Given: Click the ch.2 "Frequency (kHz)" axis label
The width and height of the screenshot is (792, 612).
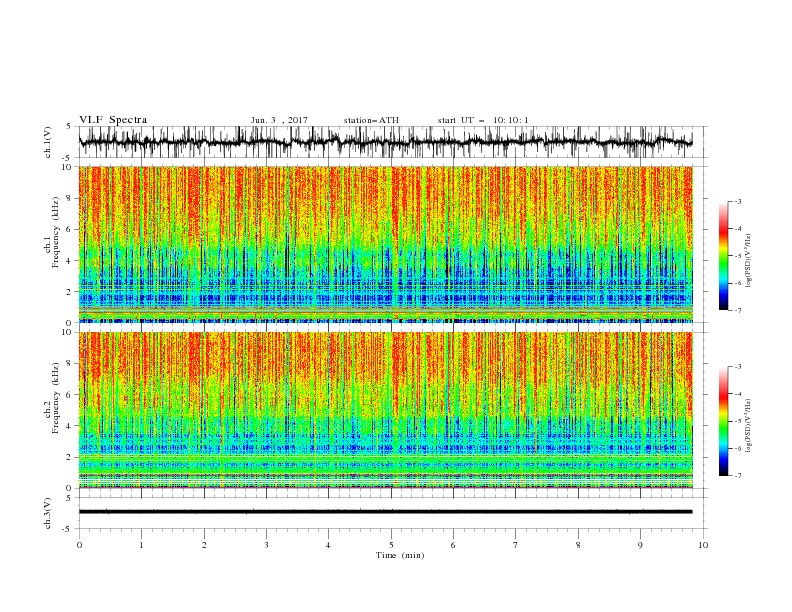Looking at the screenshot, I should pos(56,398).
